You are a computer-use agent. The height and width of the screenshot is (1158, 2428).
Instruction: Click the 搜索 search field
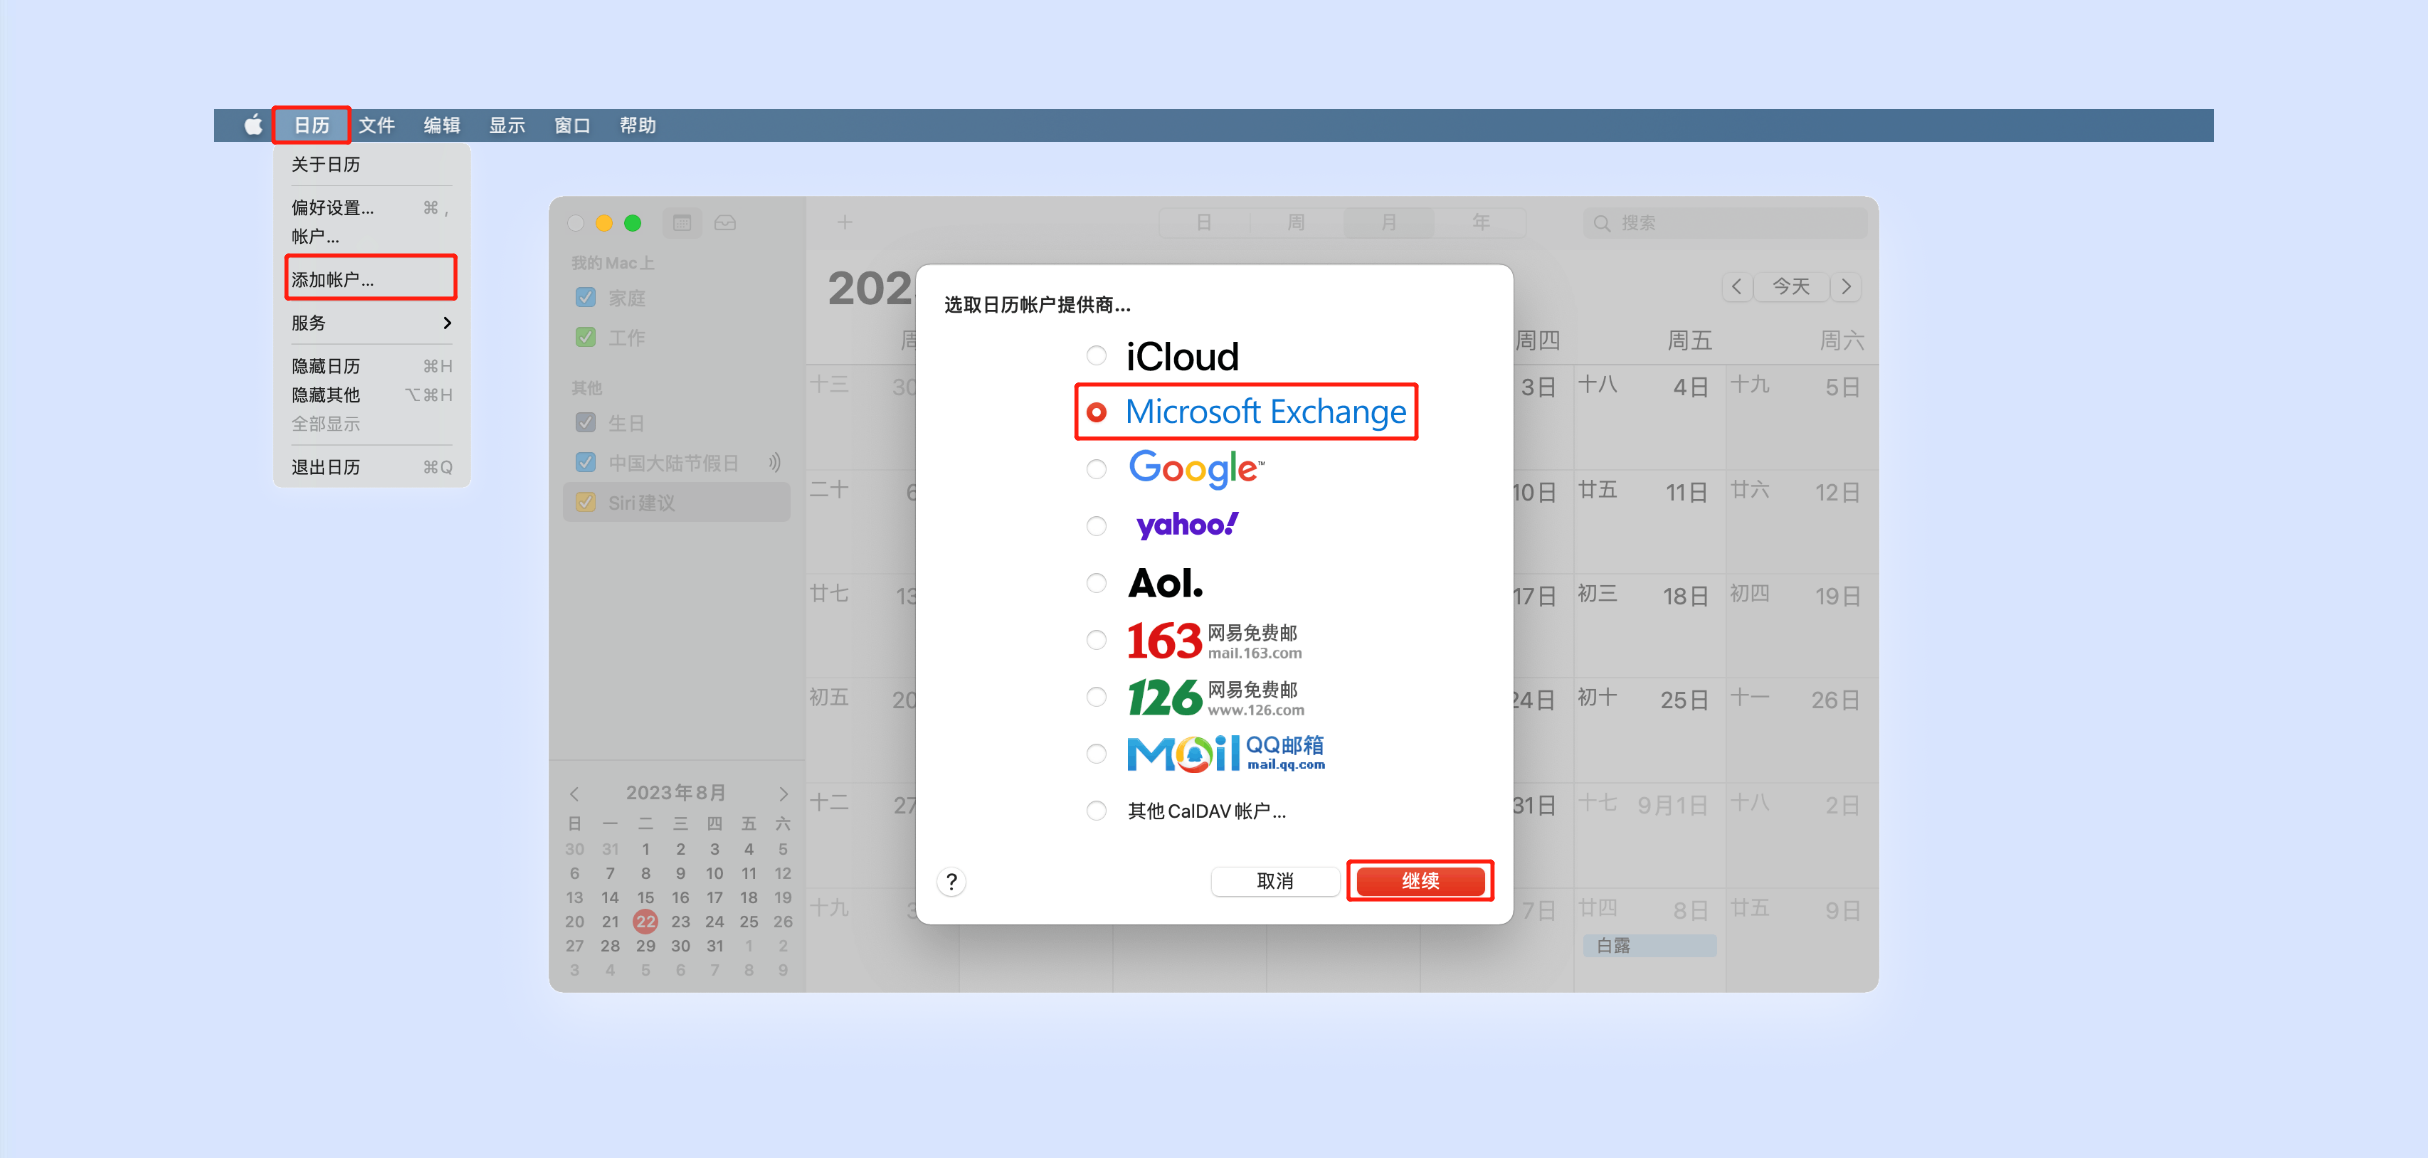[x=1725, y=223]
